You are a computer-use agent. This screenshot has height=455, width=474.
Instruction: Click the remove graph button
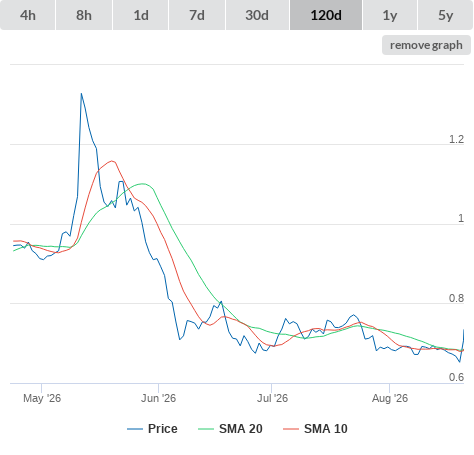pos(426,45)
